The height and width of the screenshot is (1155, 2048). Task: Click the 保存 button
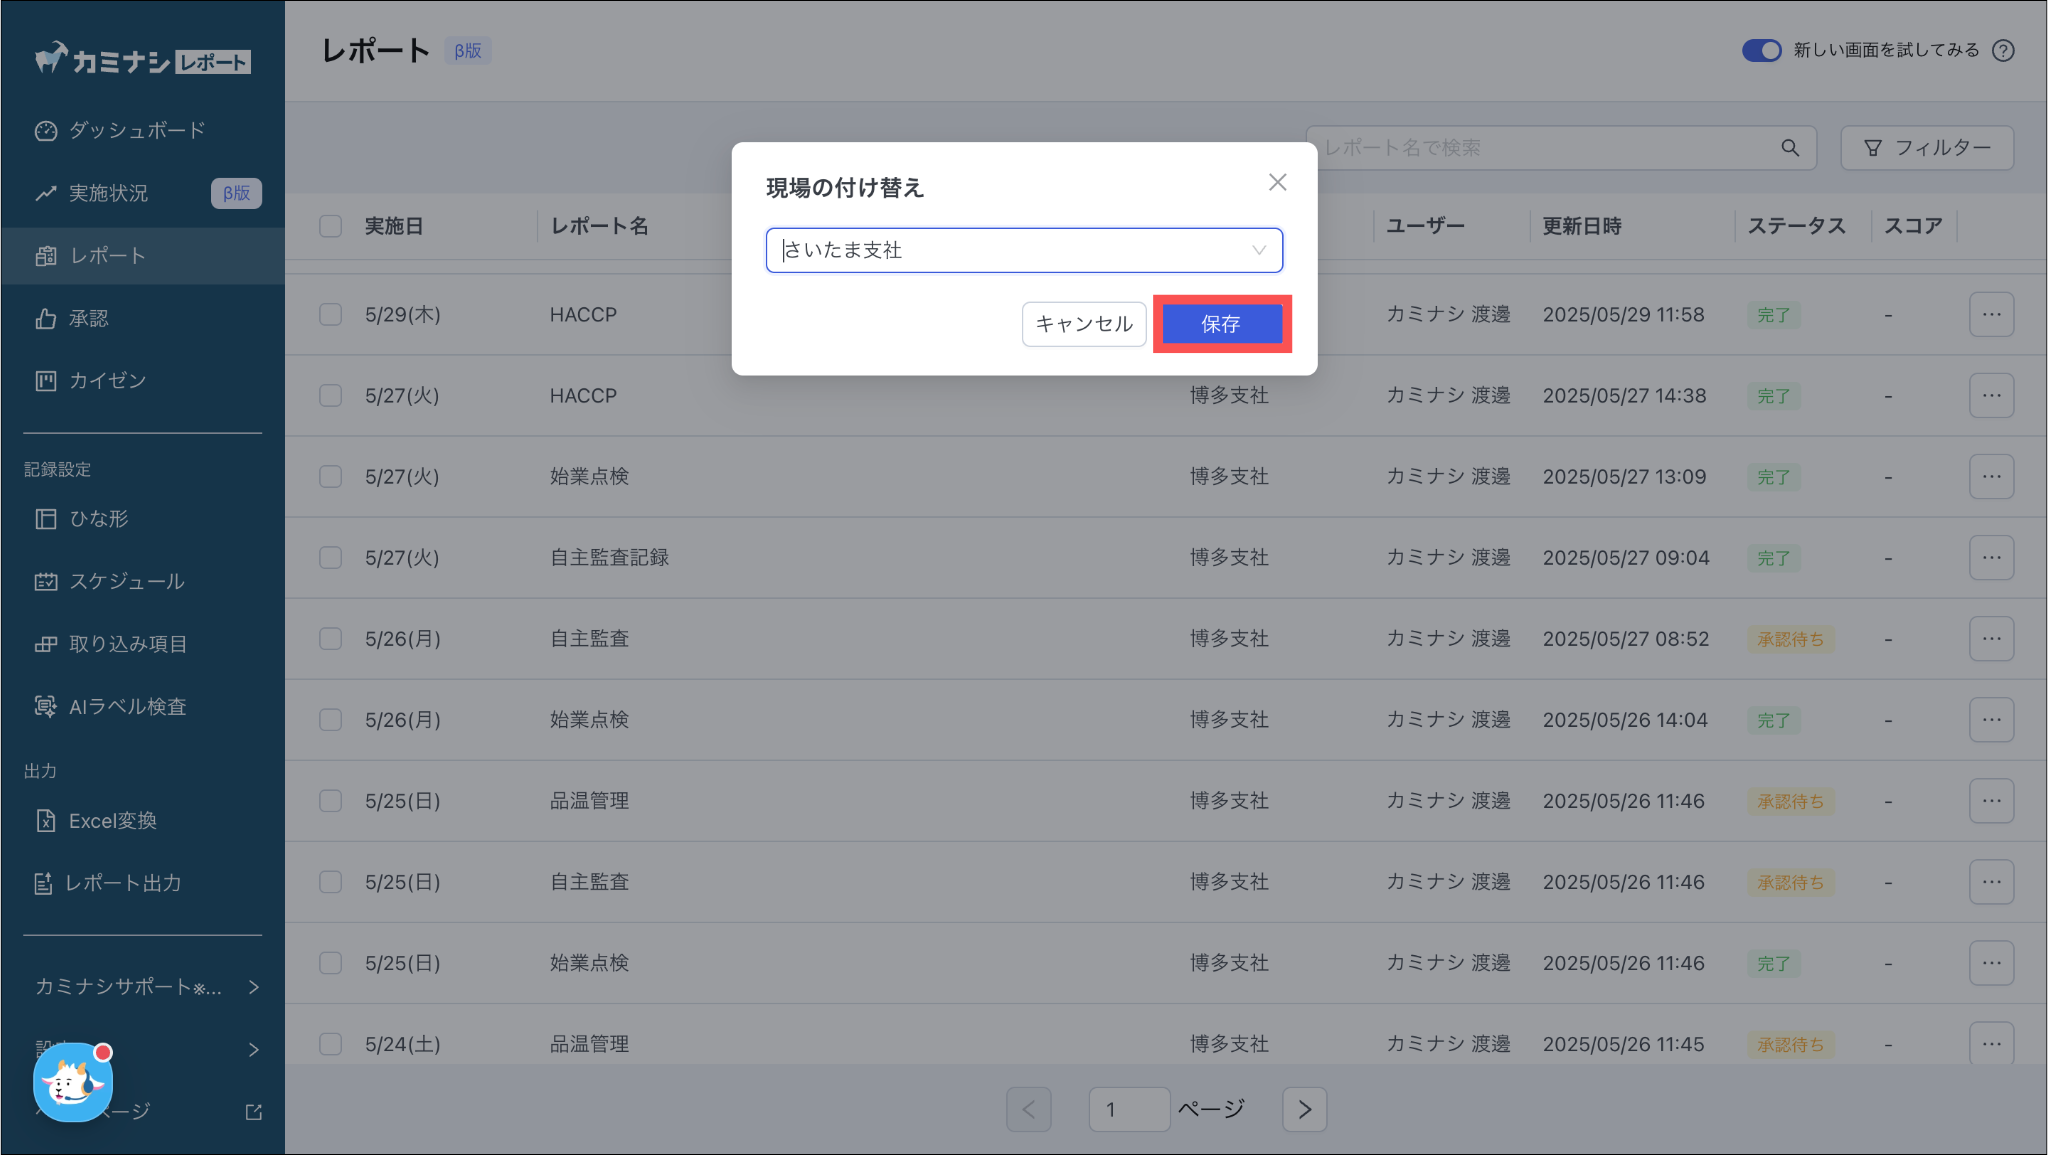1221,324
